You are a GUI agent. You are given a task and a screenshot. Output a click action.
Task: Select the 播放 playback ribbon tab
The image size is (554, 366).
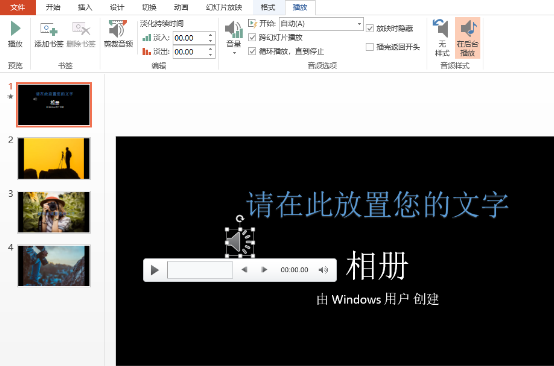pyautogui.click(x=300, y=7)
